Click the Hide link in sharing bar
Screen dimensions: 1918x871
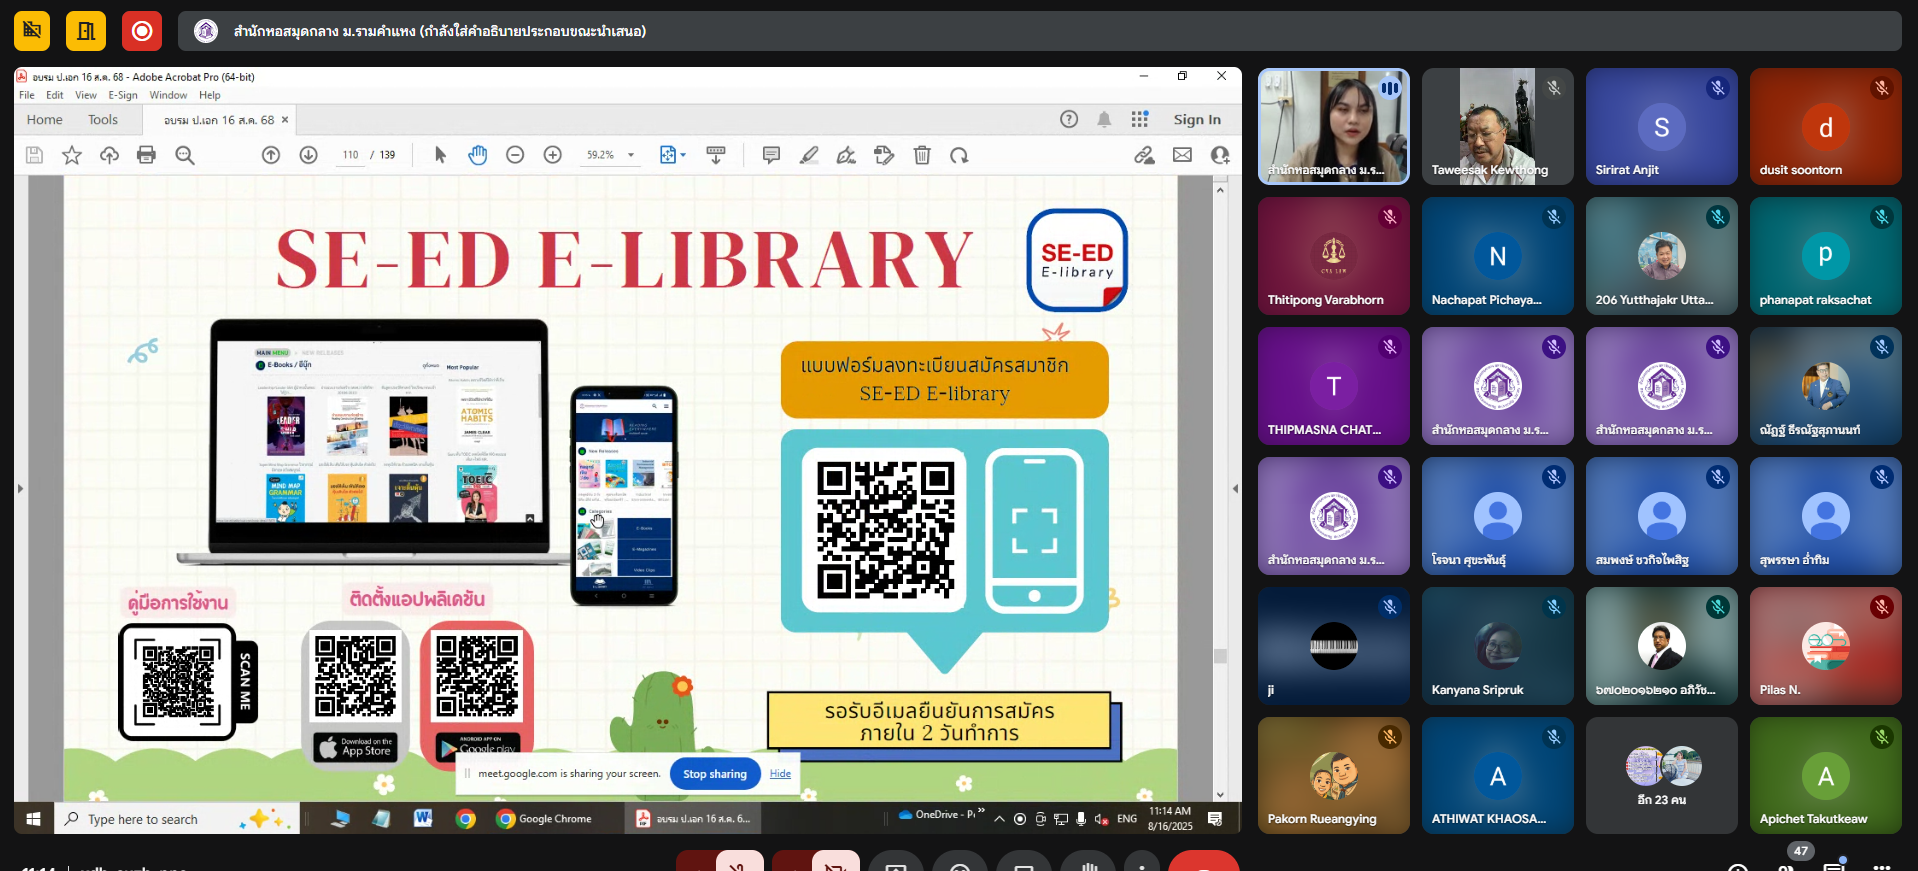click(780, 774)
